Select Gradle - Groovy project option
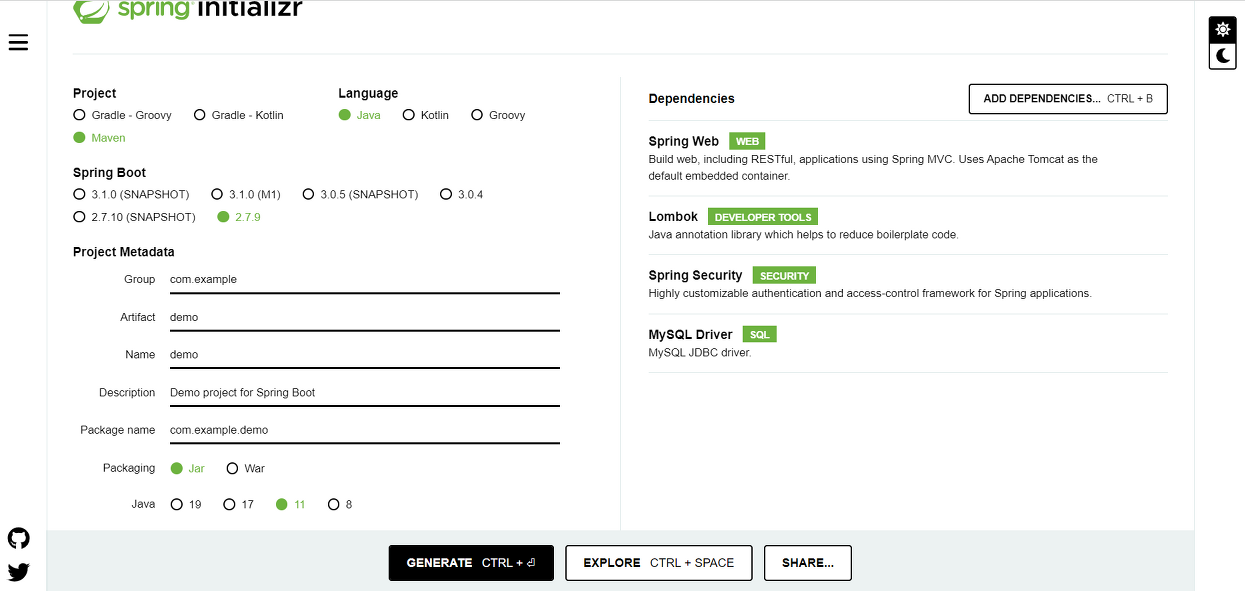Viewport: 1245px width, 591px height. pyautogui.click(x=123, y=115)
